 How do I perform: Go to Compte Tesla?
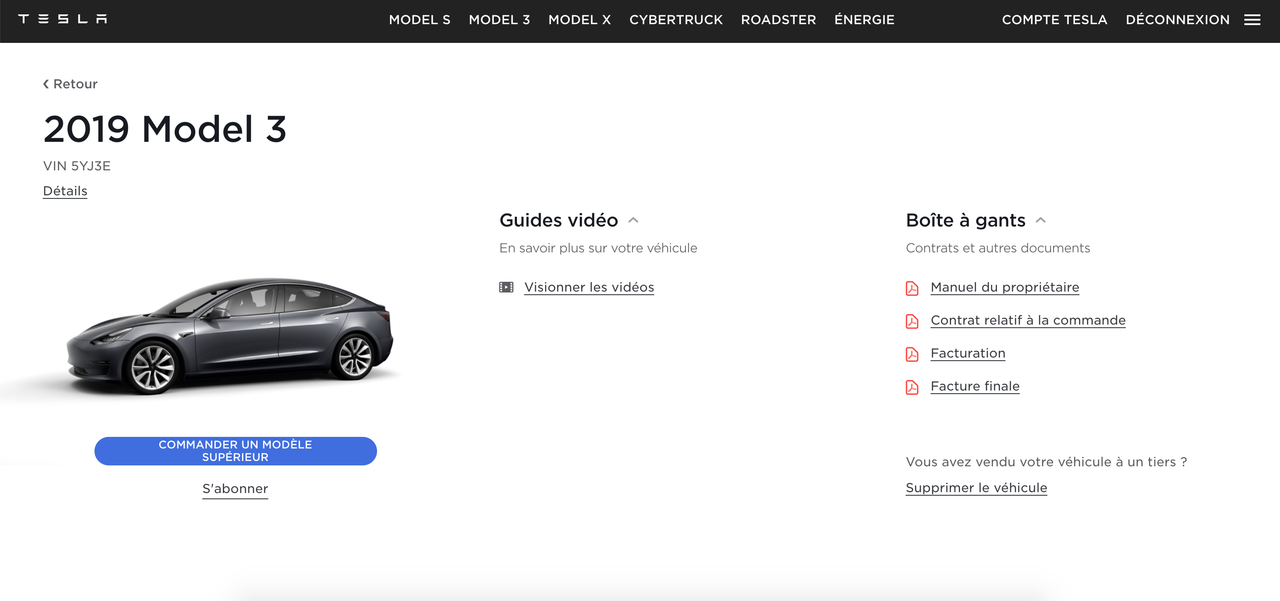point(1054,19)
